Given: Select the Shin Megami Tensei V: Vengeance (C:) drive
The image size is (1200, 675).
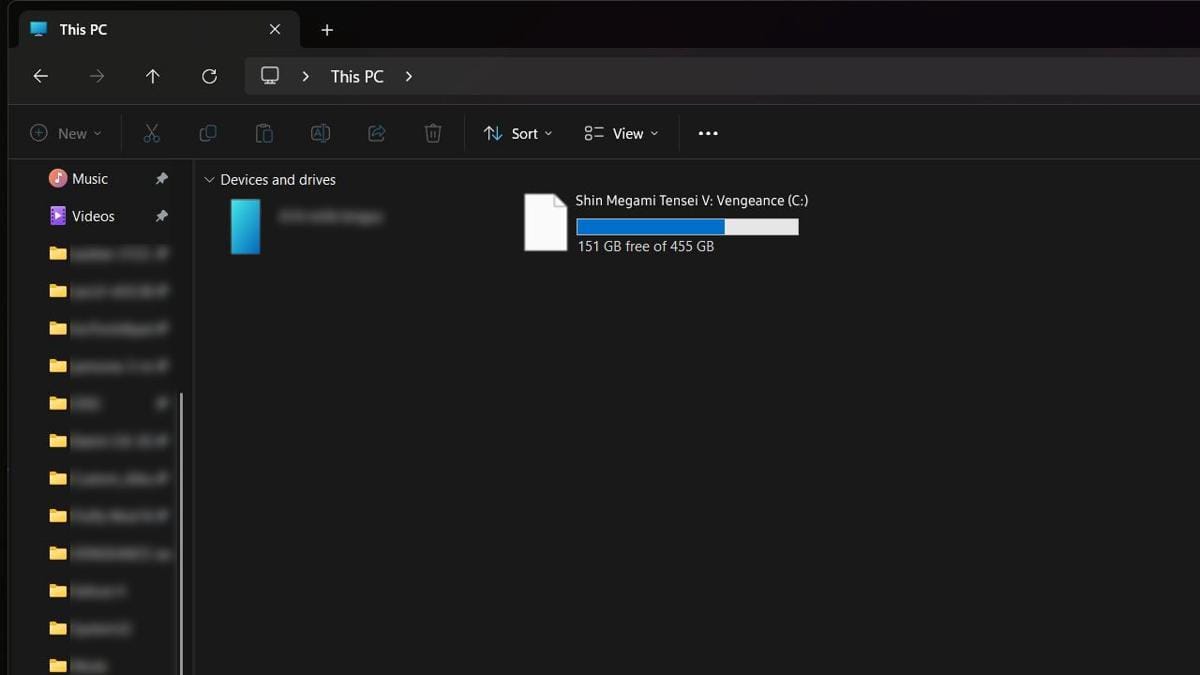Looking at the screenshot, I should click(667, 222).
